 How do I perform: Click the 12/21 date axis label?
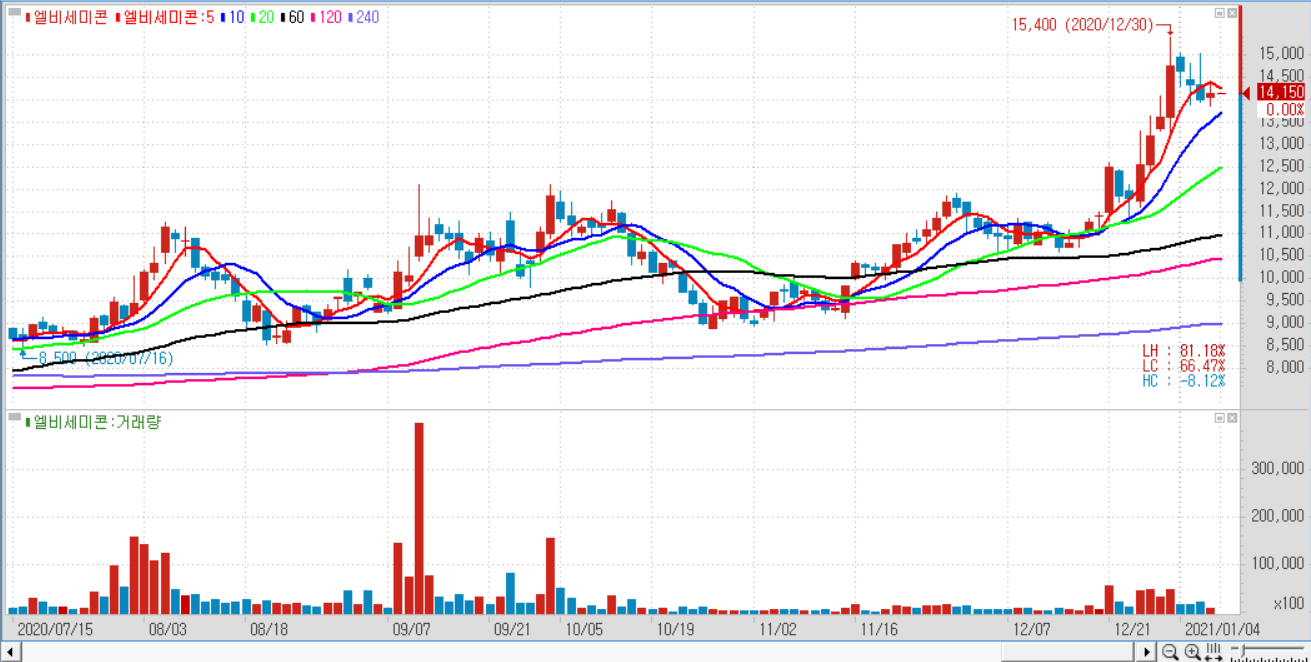(1132, 630)
